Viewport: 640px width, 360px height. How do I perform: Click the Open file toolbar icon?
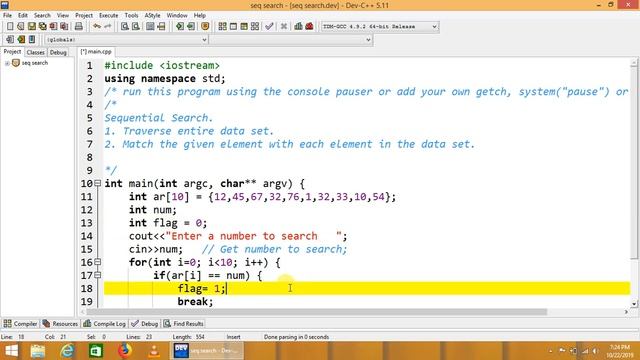[20, 27]
